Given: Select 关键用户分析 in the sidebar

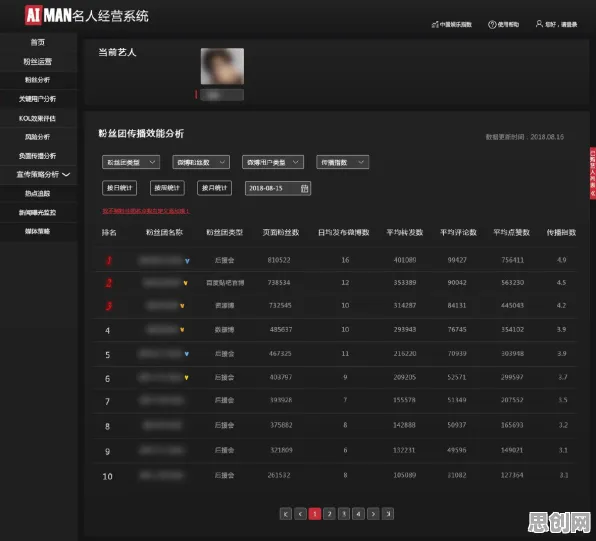Looking at the screenshot, I should (38, 99).
